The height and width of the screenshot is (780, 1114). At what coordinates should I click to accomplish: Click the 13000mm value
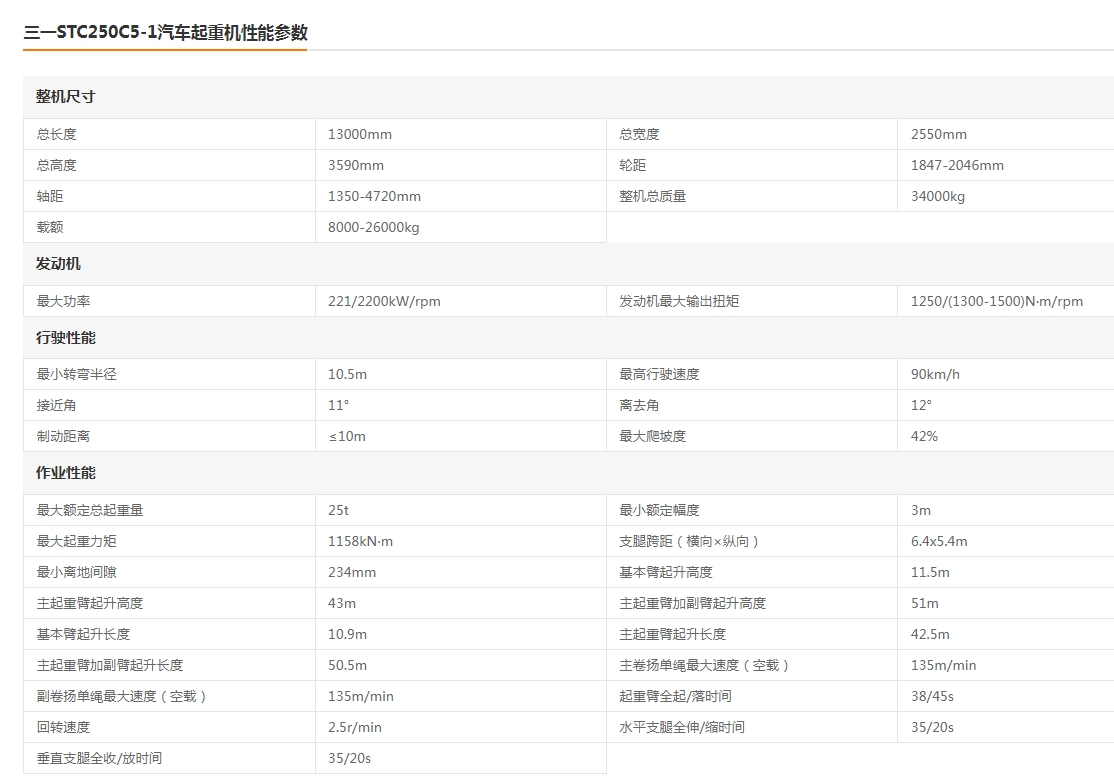(x=359, y=134)
